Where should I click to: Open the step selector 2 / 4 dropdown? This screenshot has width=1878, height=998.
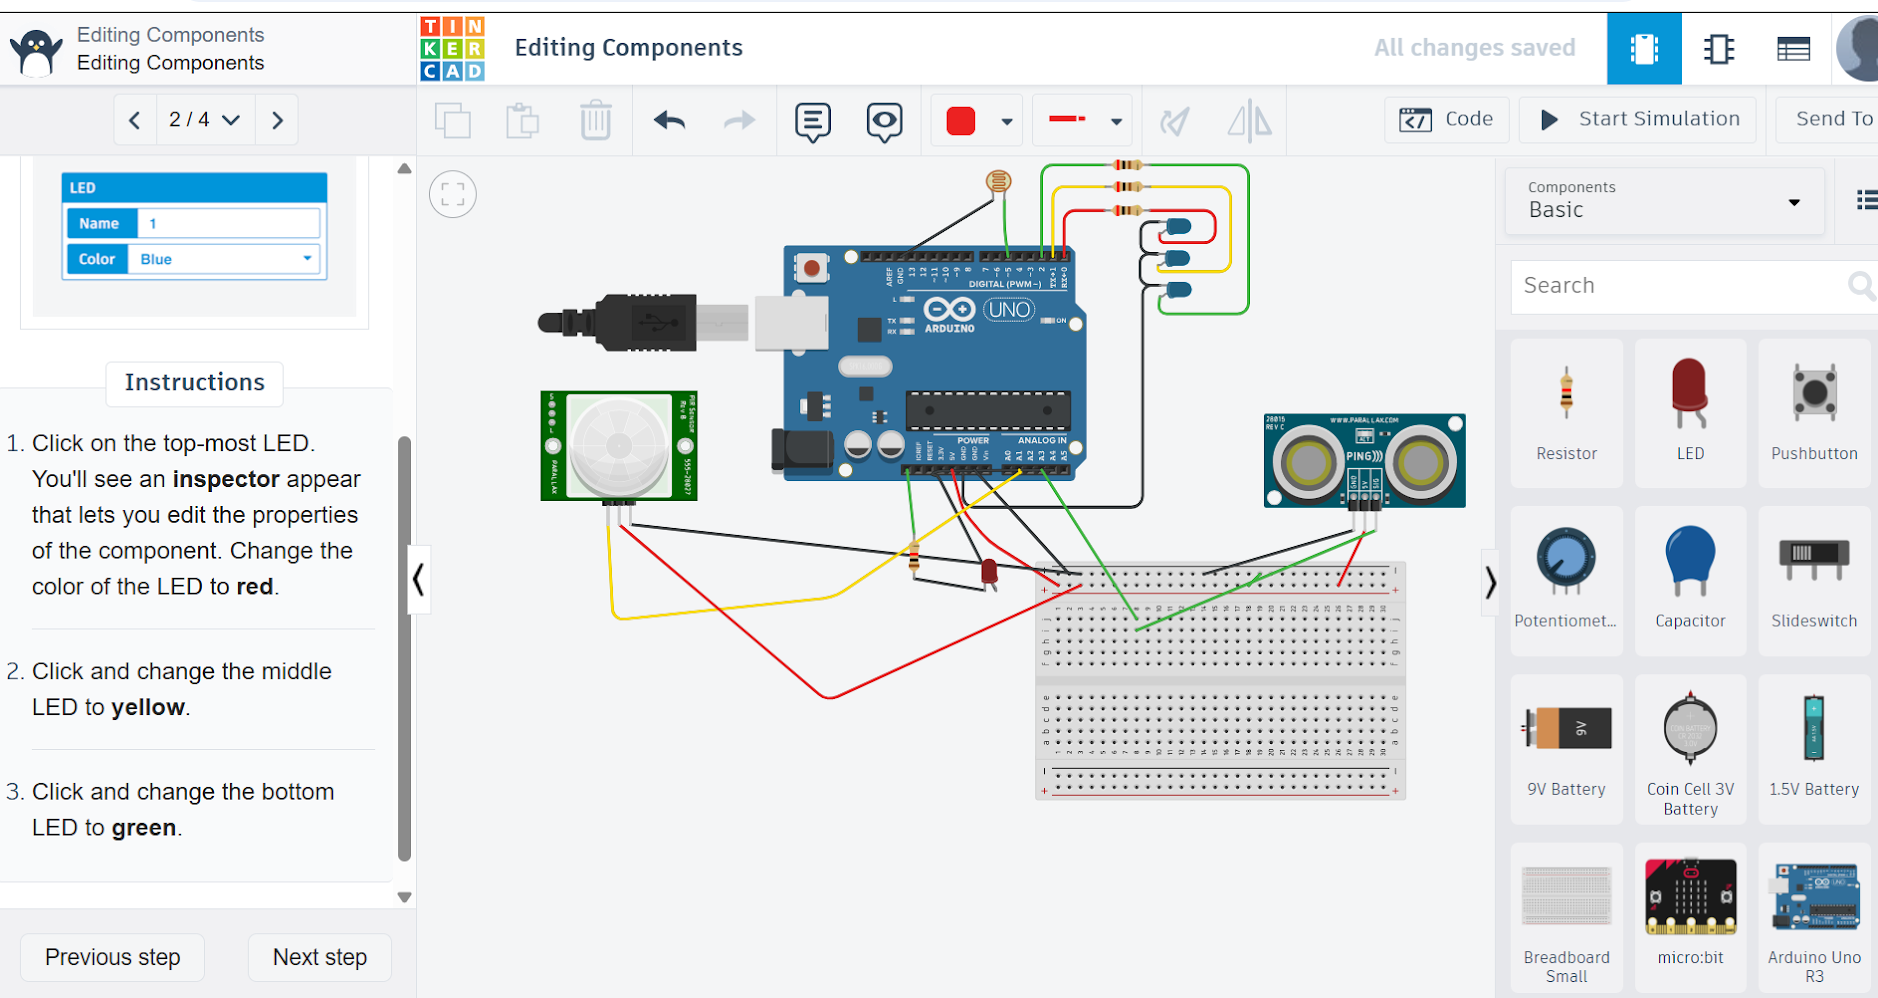pos(205,120)
